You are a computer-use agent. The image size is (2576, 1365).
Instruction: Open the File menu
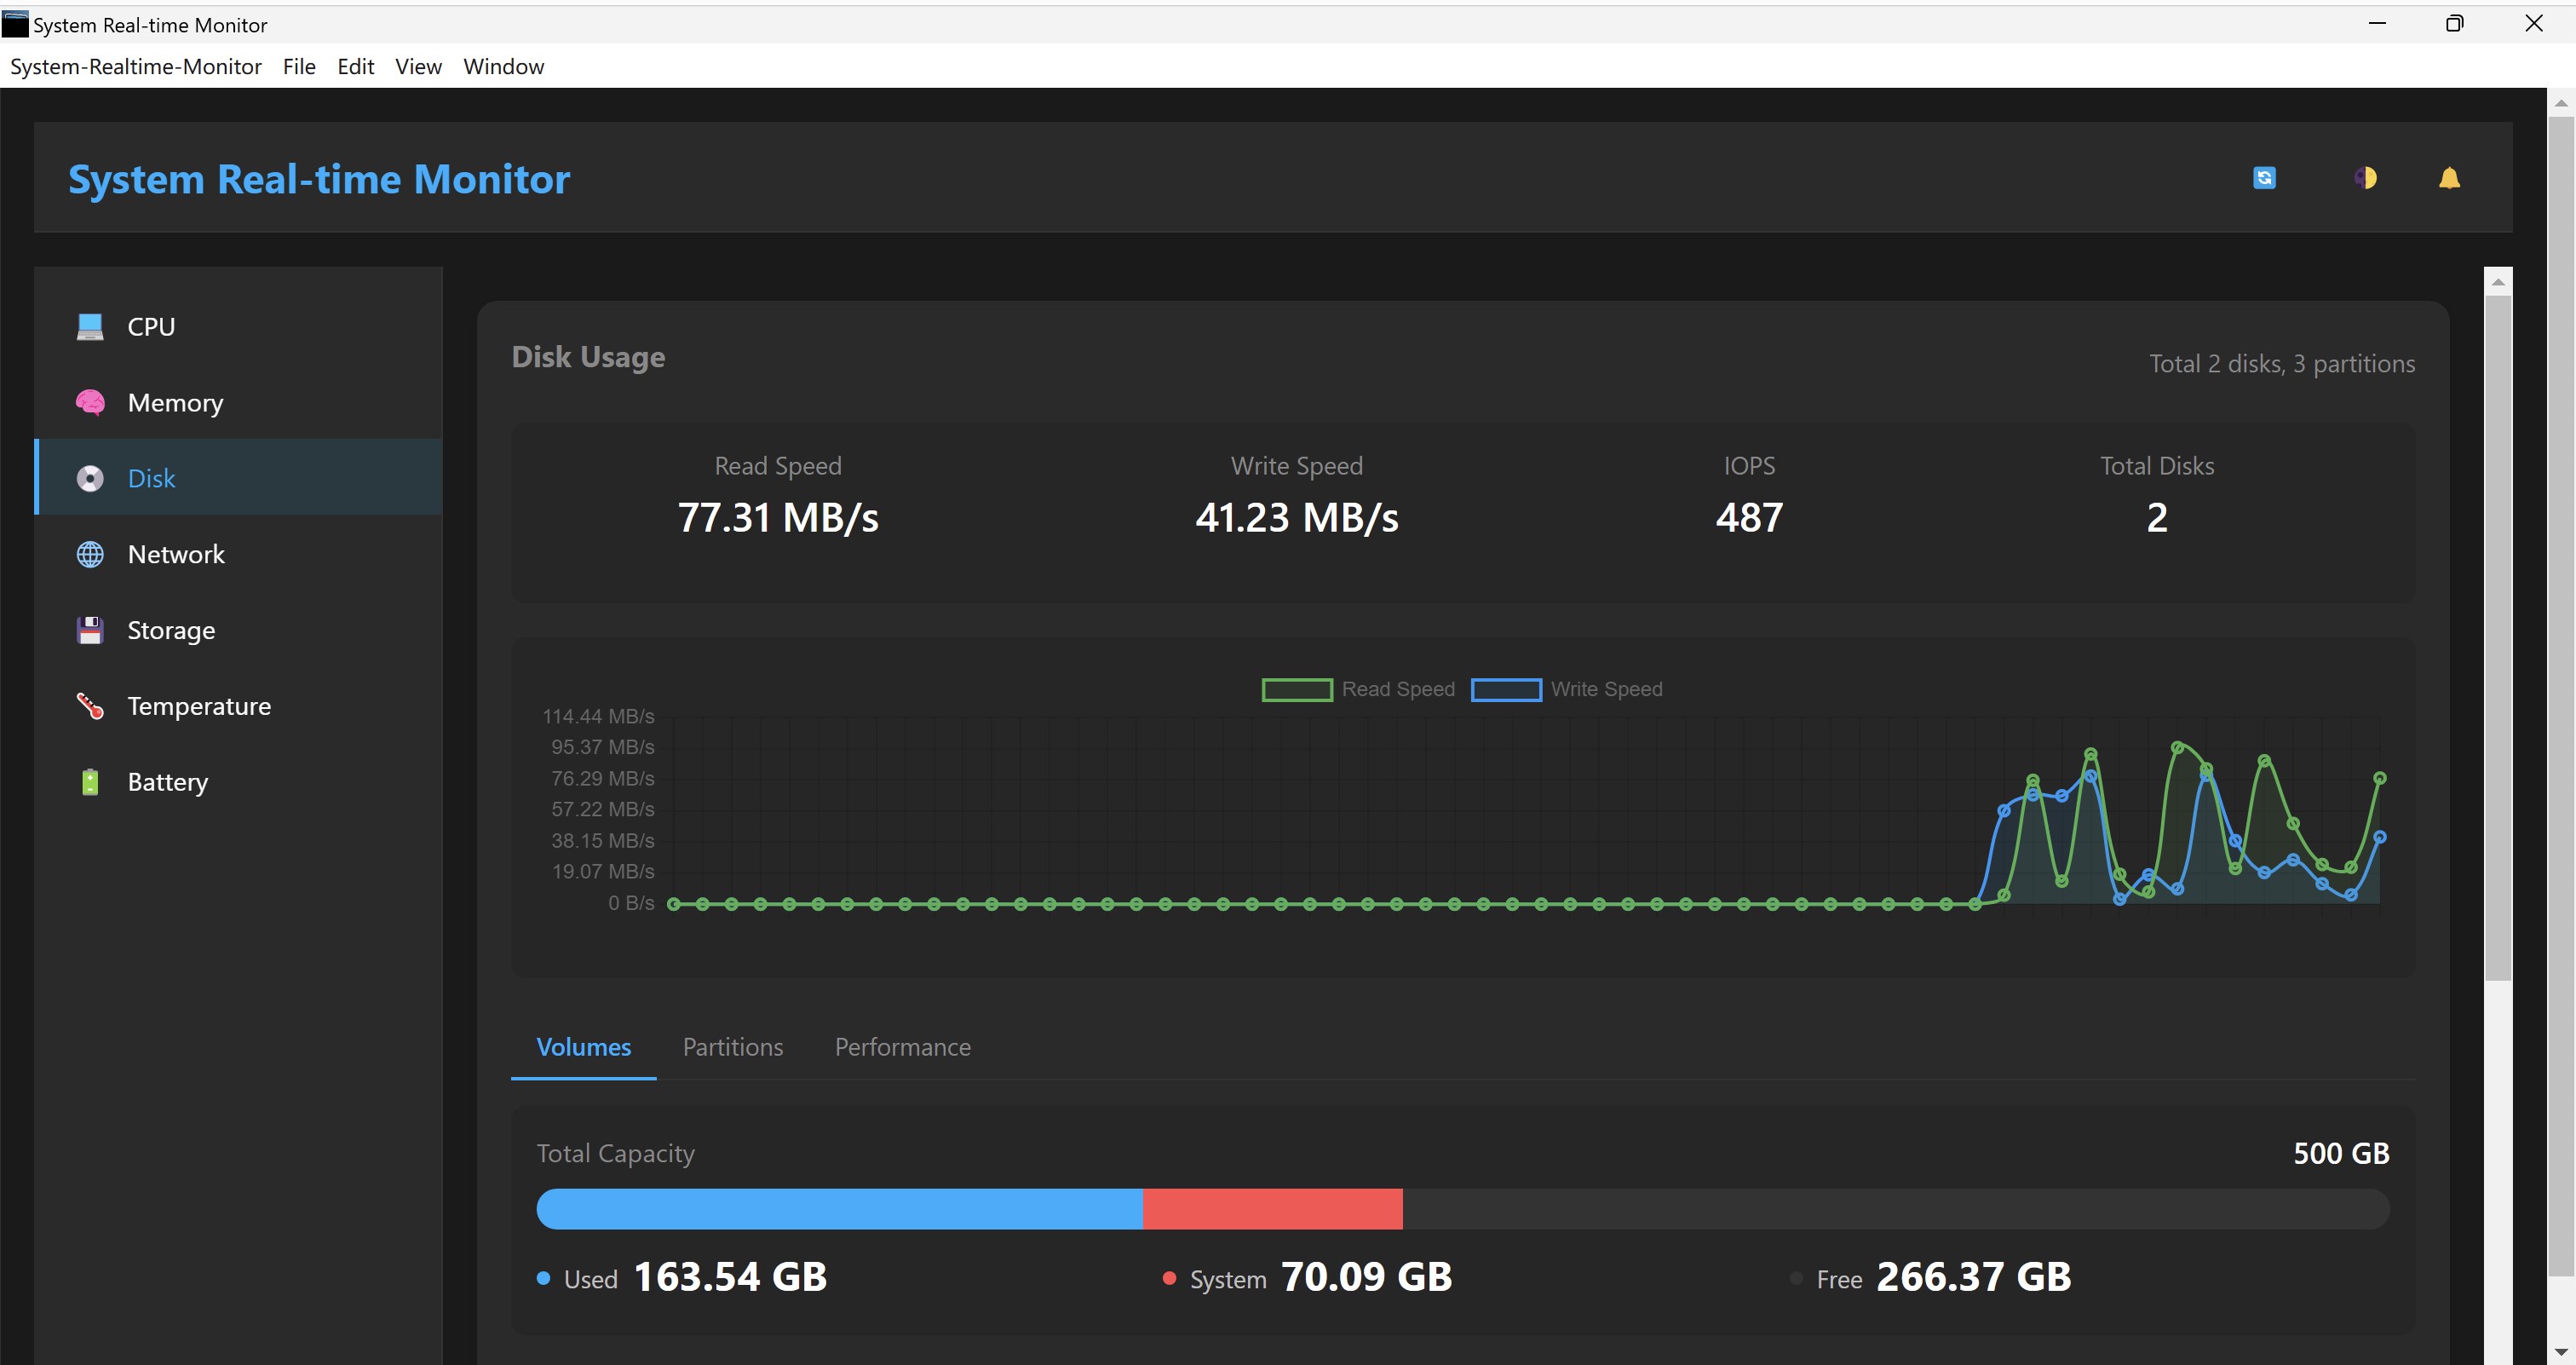point(299,66)
